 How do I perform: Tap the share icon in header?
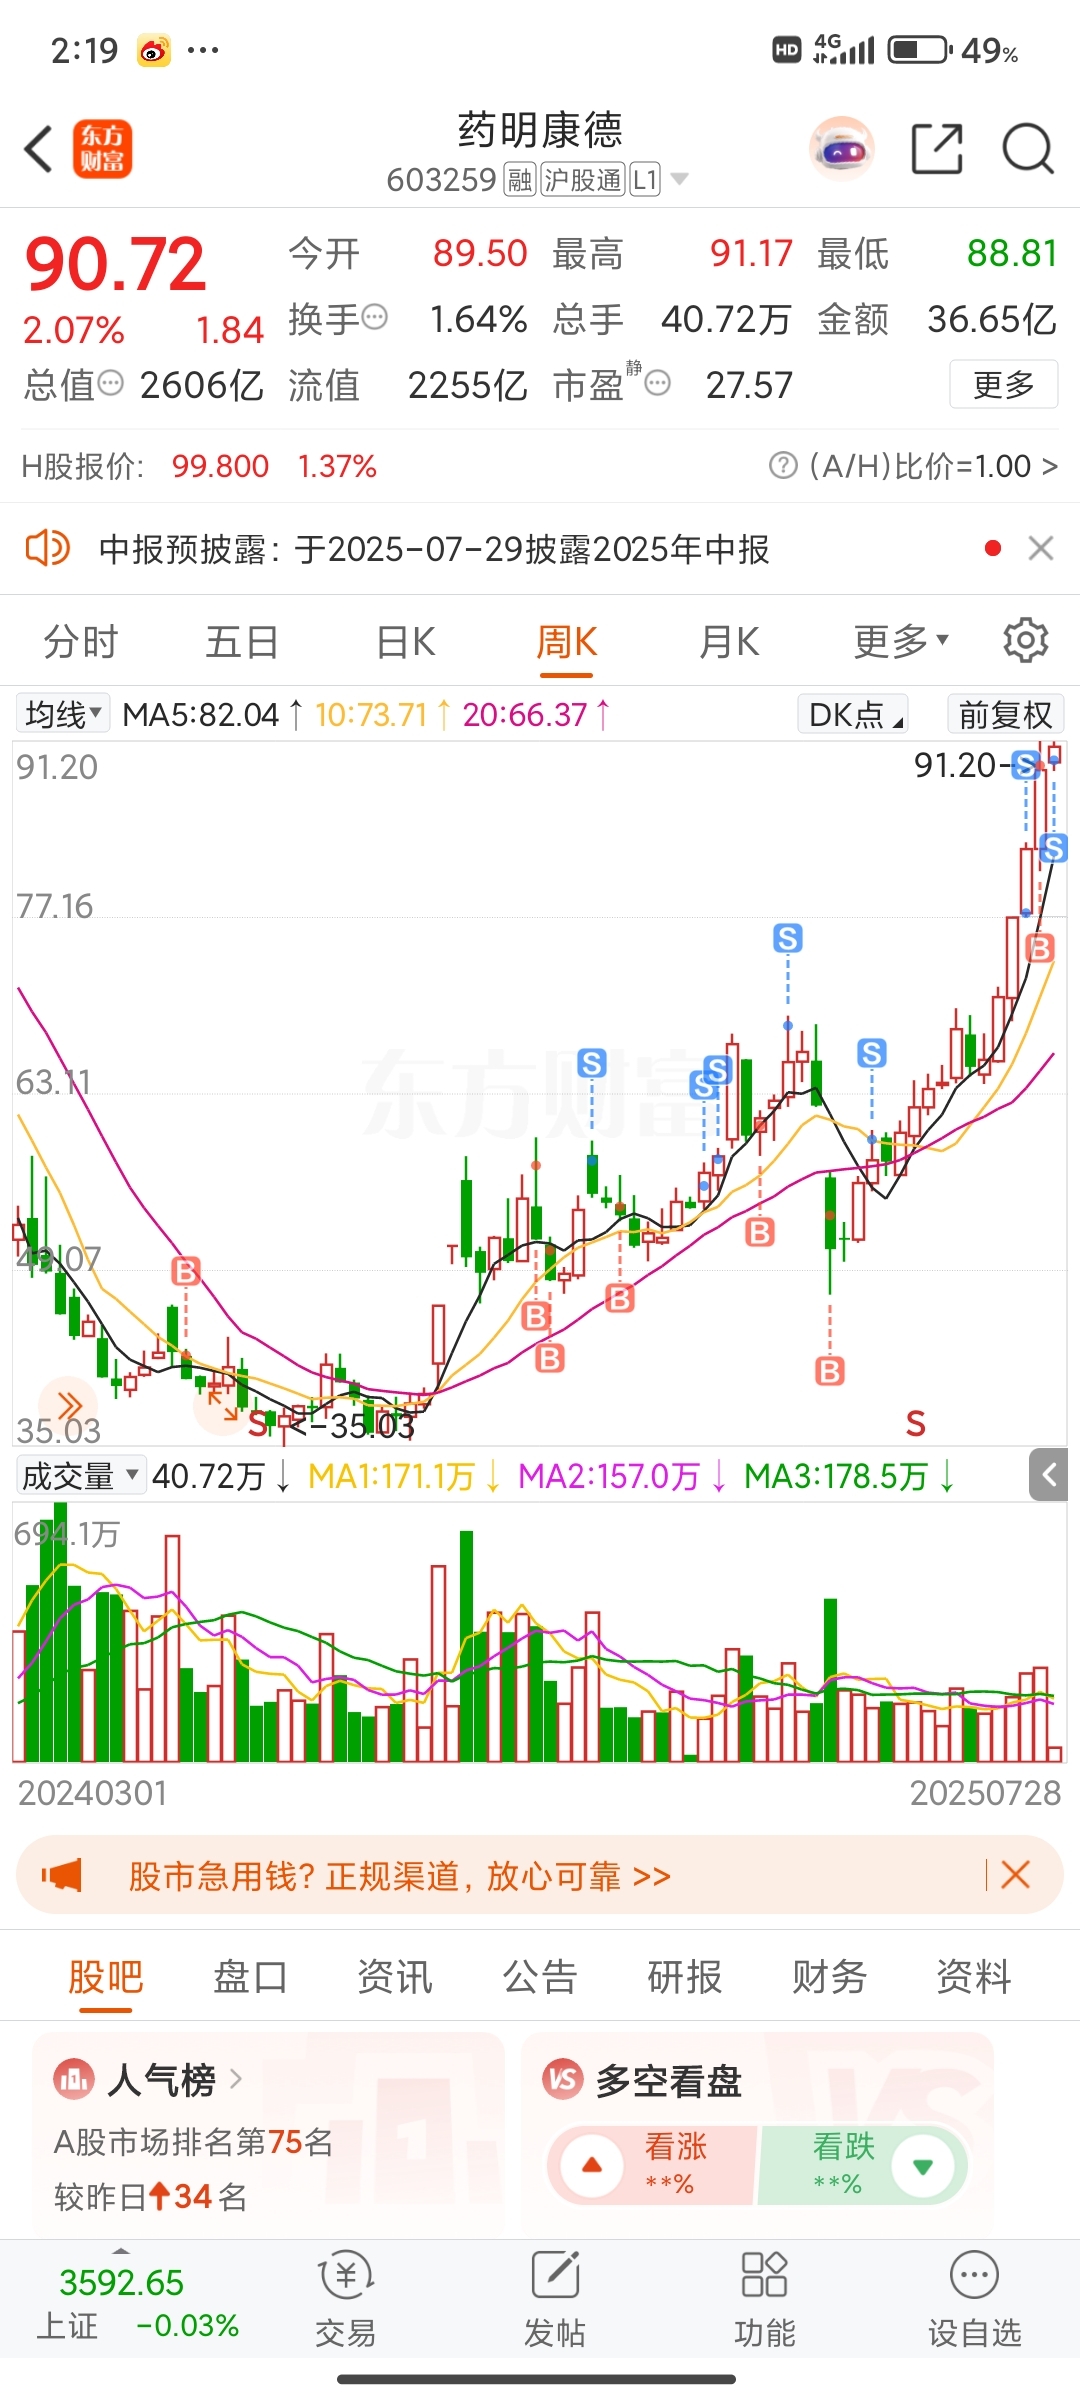tap(937, 149)
